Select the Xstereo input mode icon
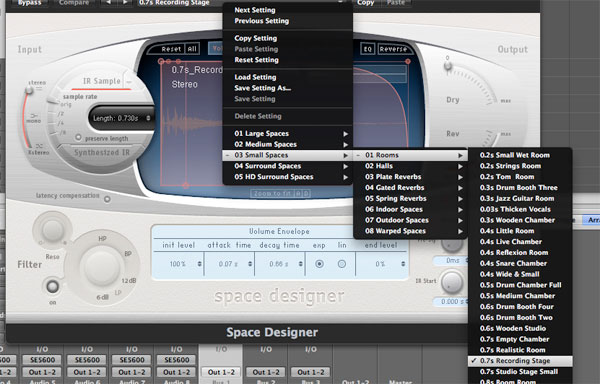Screen dimensions: 600x384 pos(39,146)
